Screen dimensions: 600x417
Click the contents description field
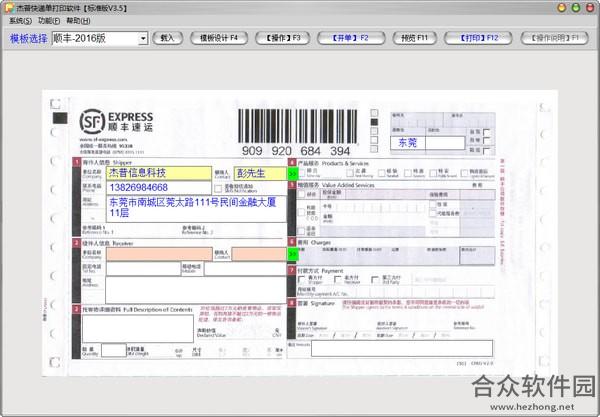(138, 329)
